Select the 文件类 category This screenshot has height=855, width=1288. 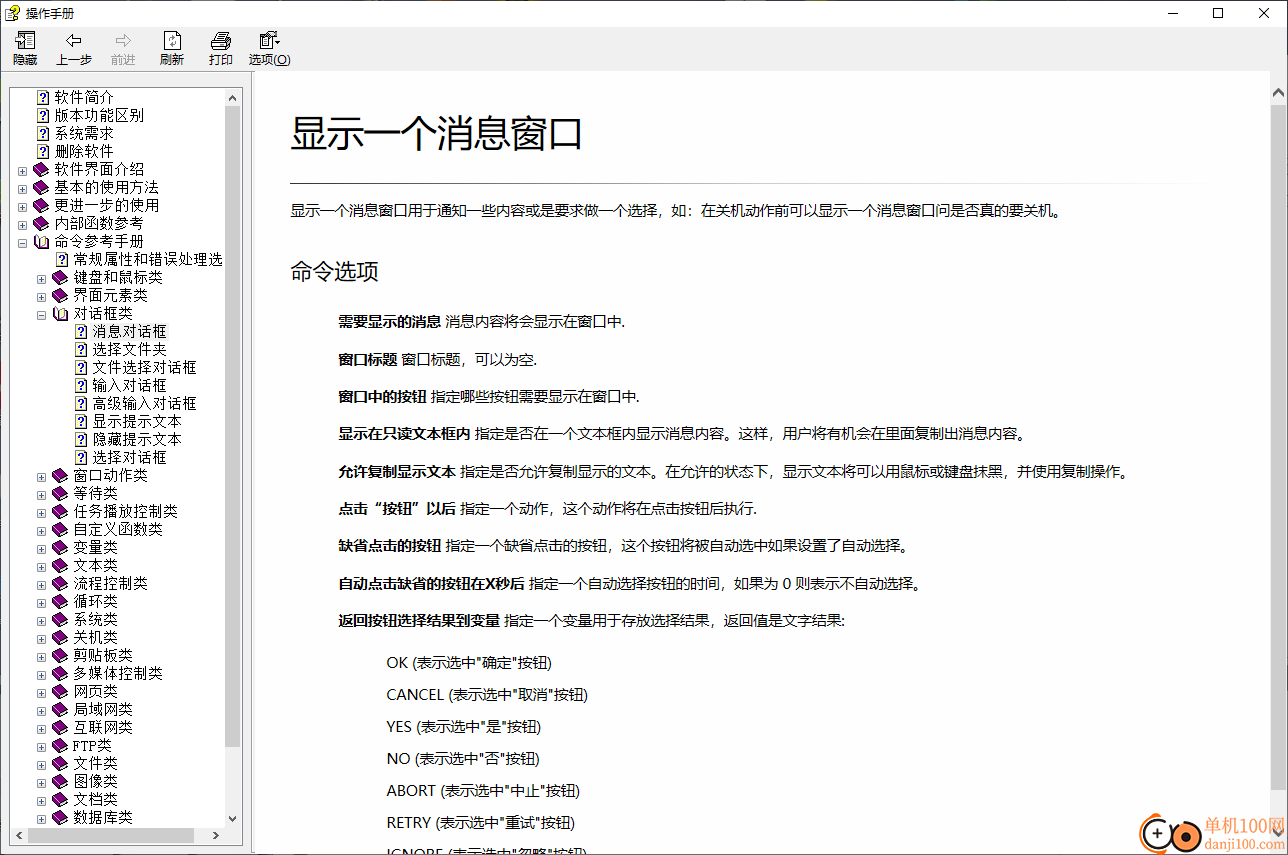95,763
